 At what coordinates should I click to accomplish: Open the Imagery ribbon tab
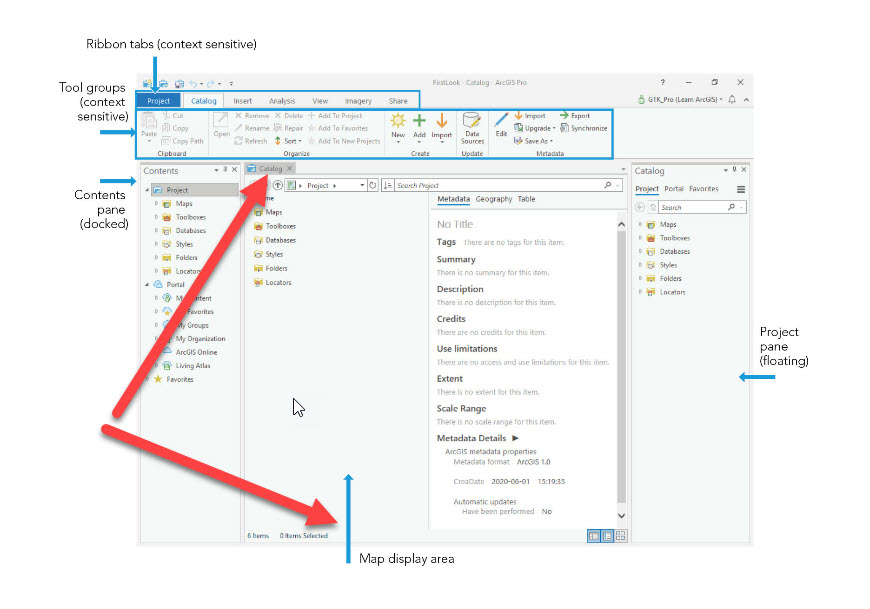[358, 101]
